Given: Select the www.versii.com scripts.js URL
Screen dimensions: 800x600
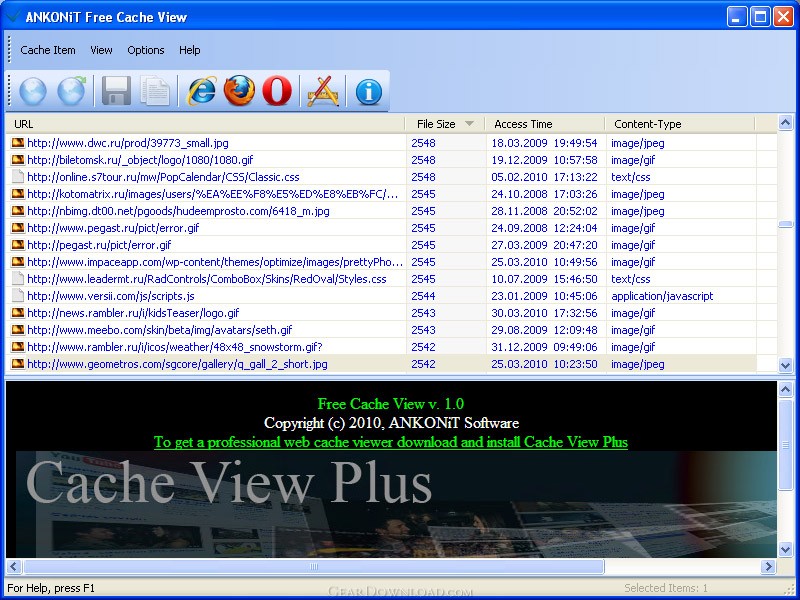Looking at the screenshot, I should 111,296.
